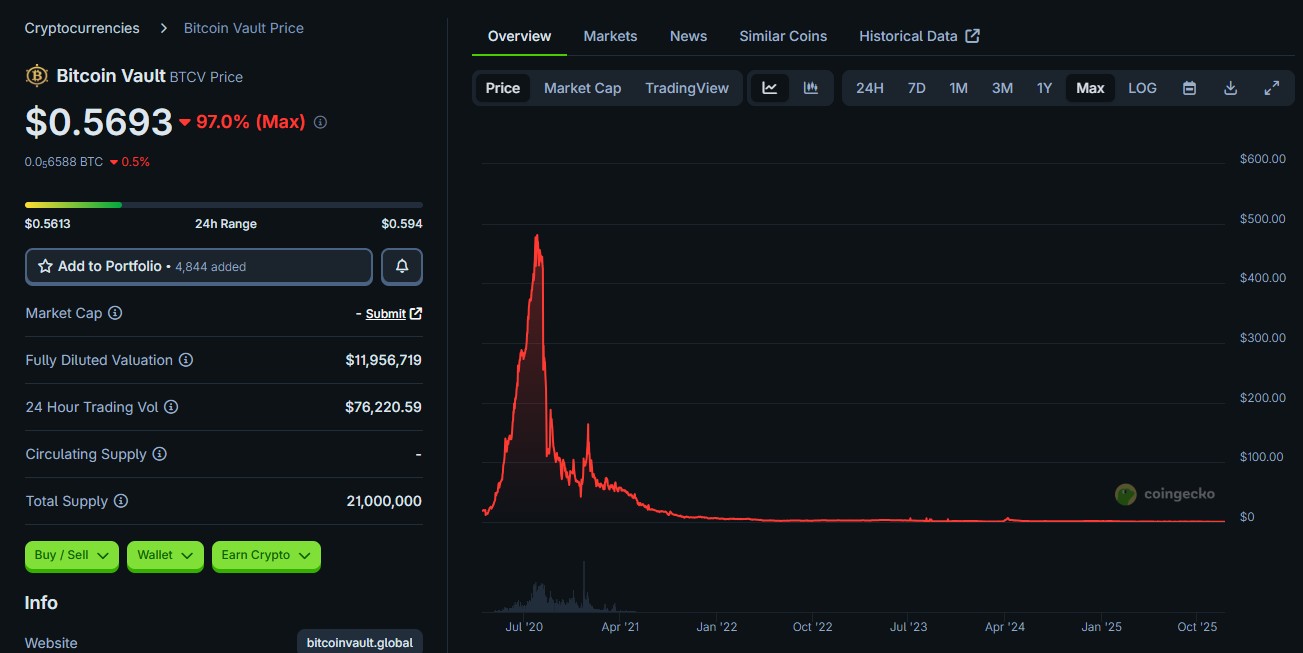
Task: Click the breadcrumb chevron separator
Action: [163, 28]
